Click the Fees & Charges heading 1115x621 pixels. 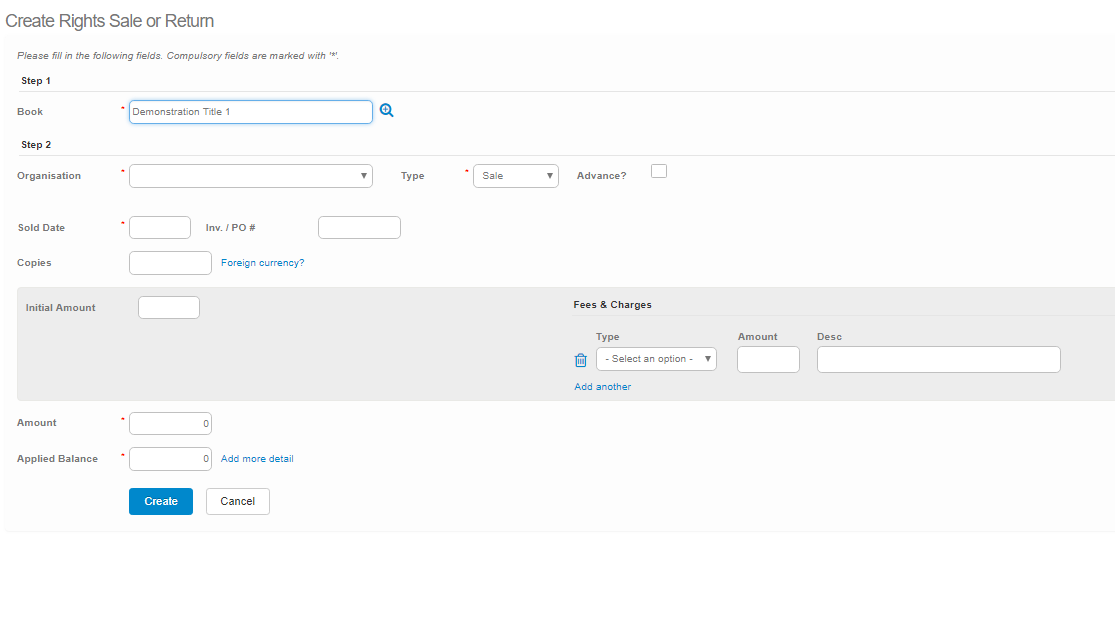pos(612,304)
